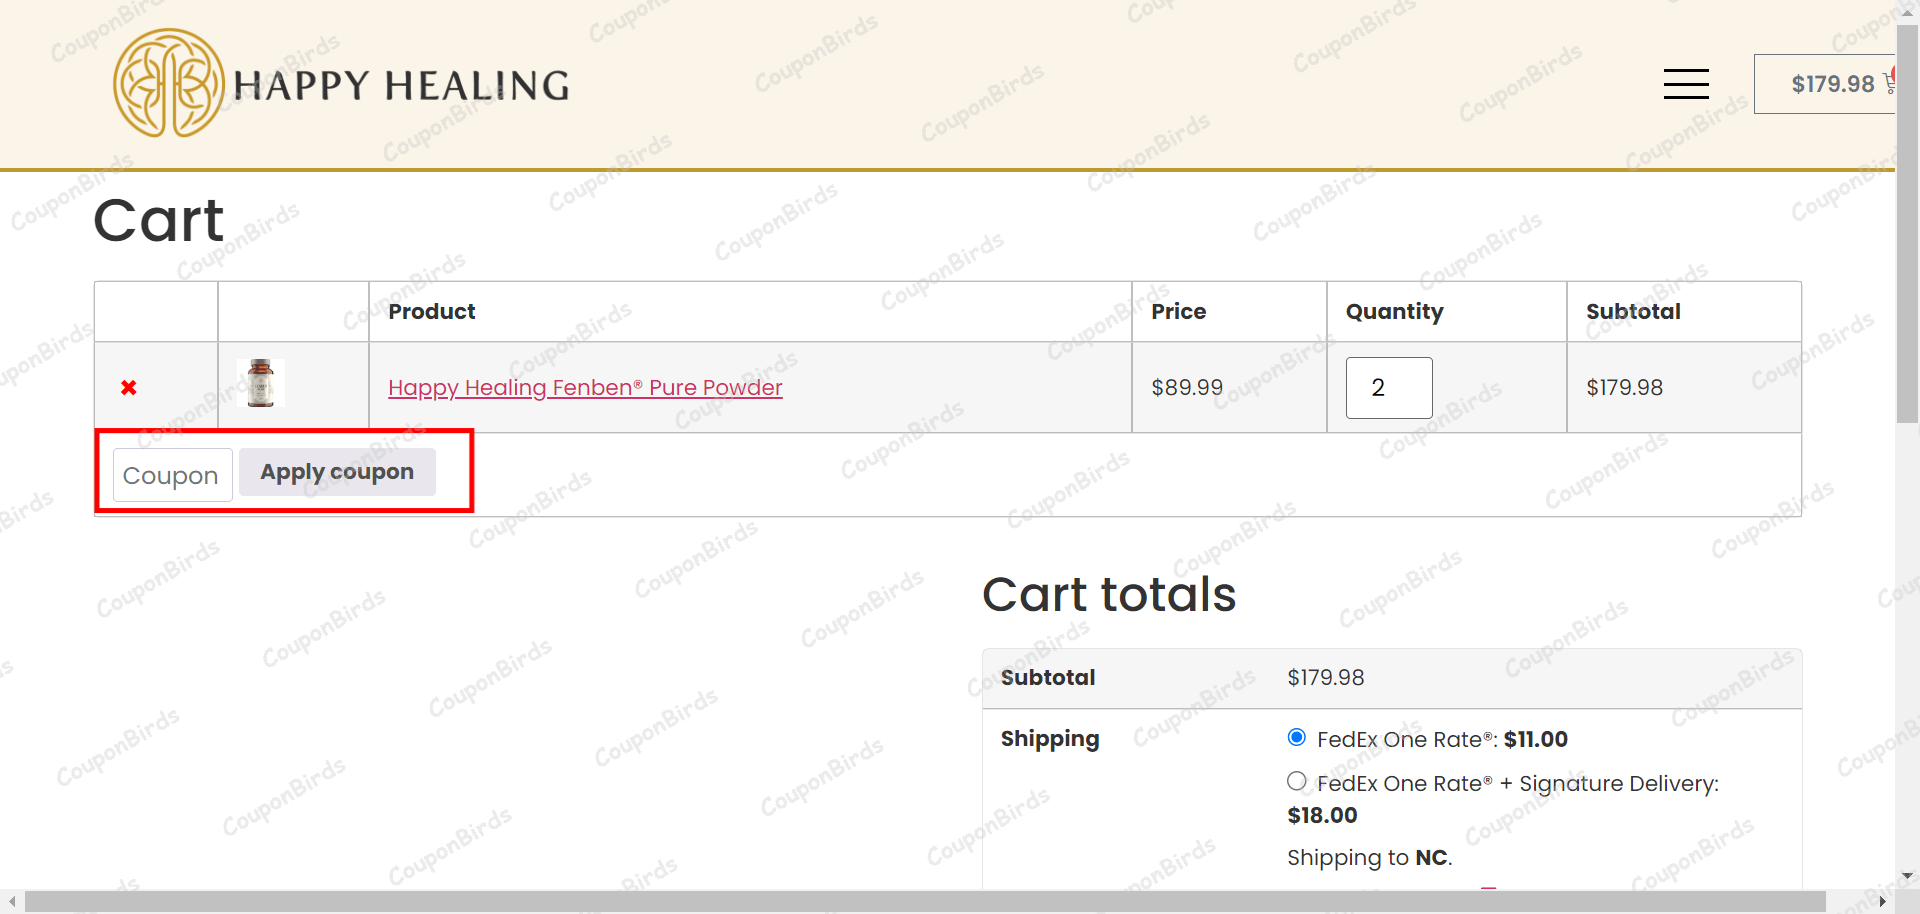This screenshot has height=914, width=1920.
Task: Click the Cart totals subtotal value $179.98
Action: point(1325,677)
